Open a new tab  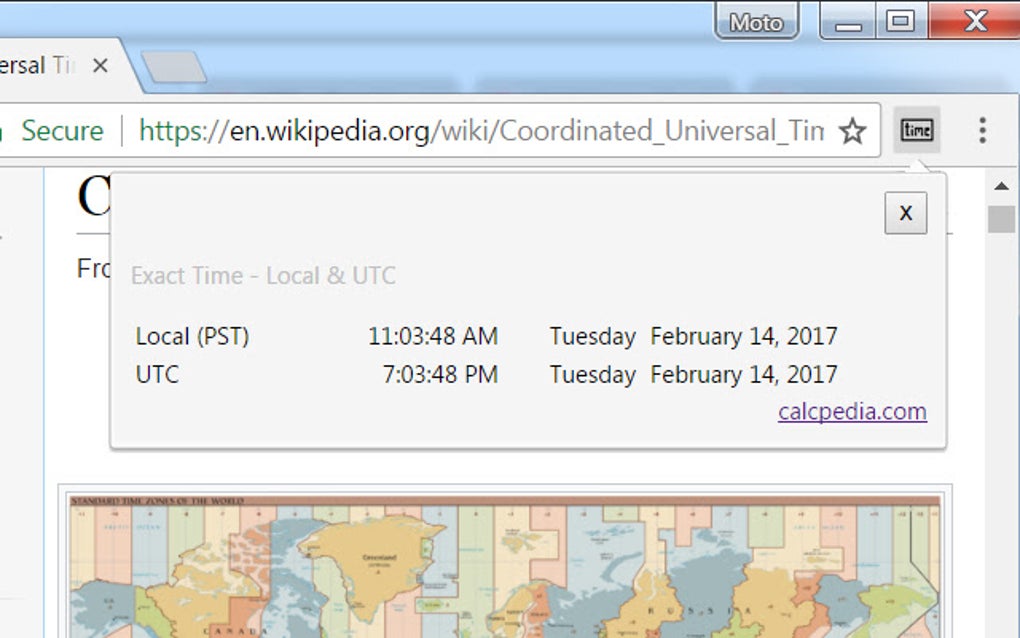click(172, 67)
